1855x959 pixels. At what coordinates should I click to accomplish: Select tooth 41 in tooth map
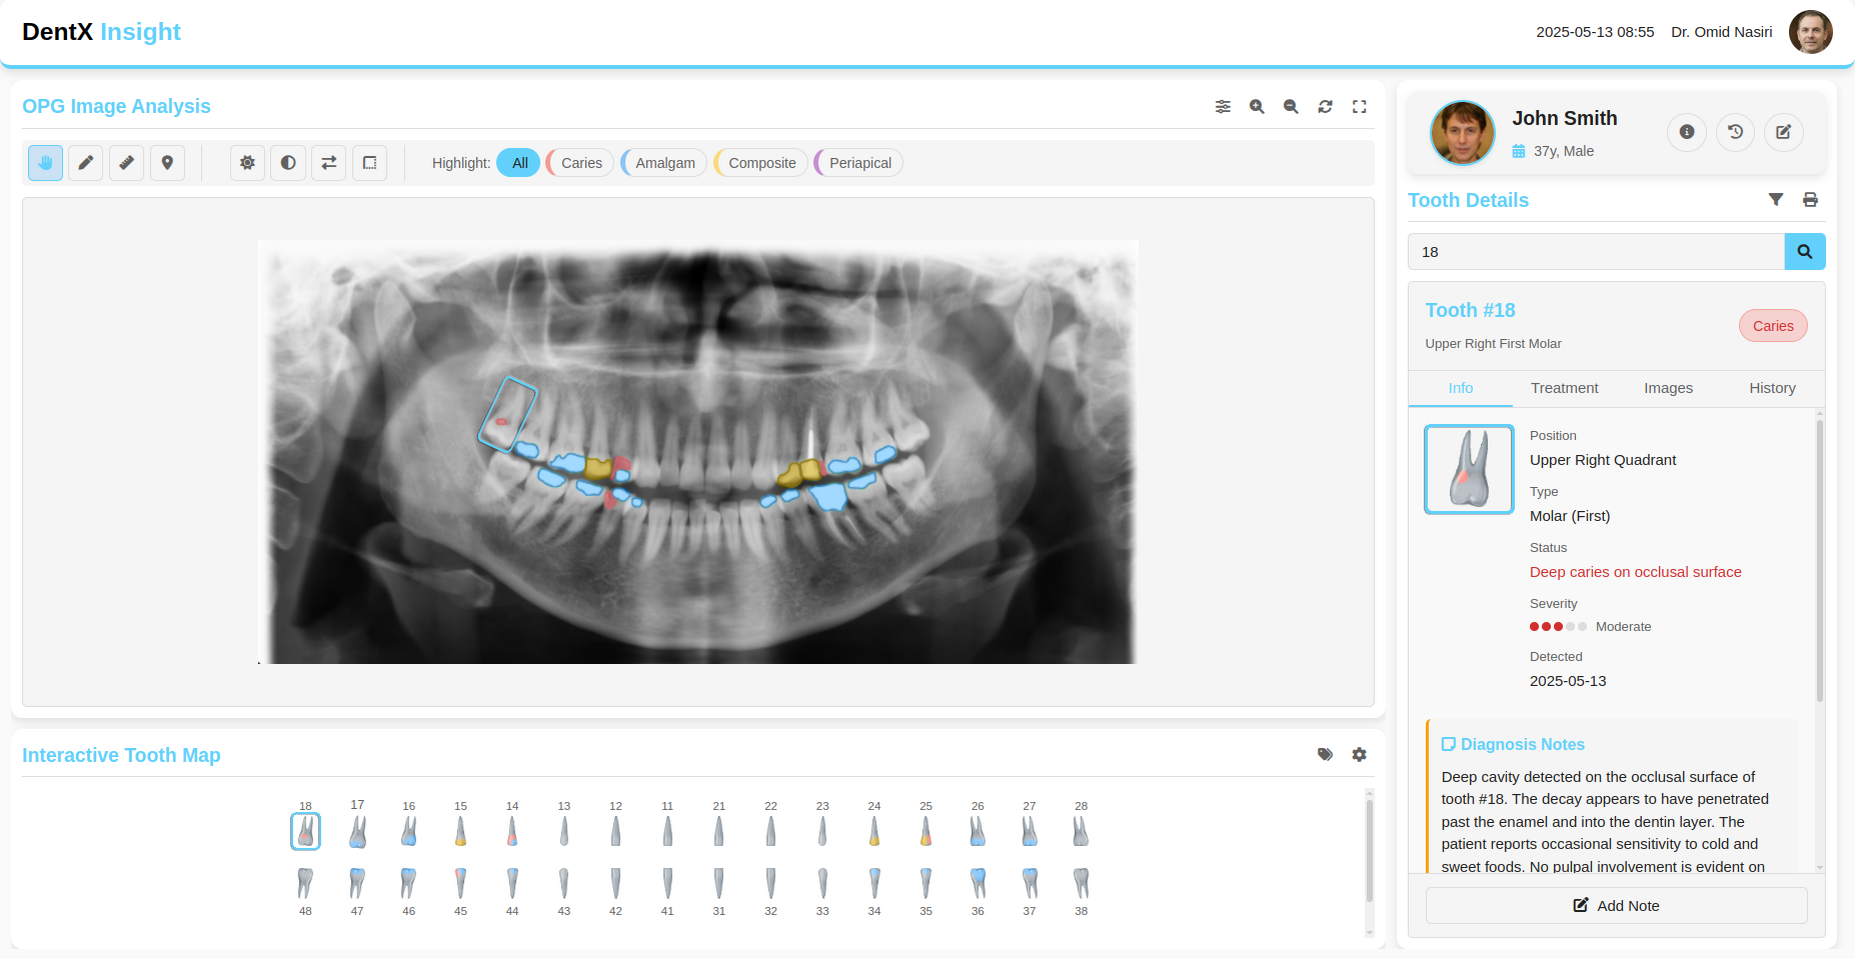coord(667,884)
